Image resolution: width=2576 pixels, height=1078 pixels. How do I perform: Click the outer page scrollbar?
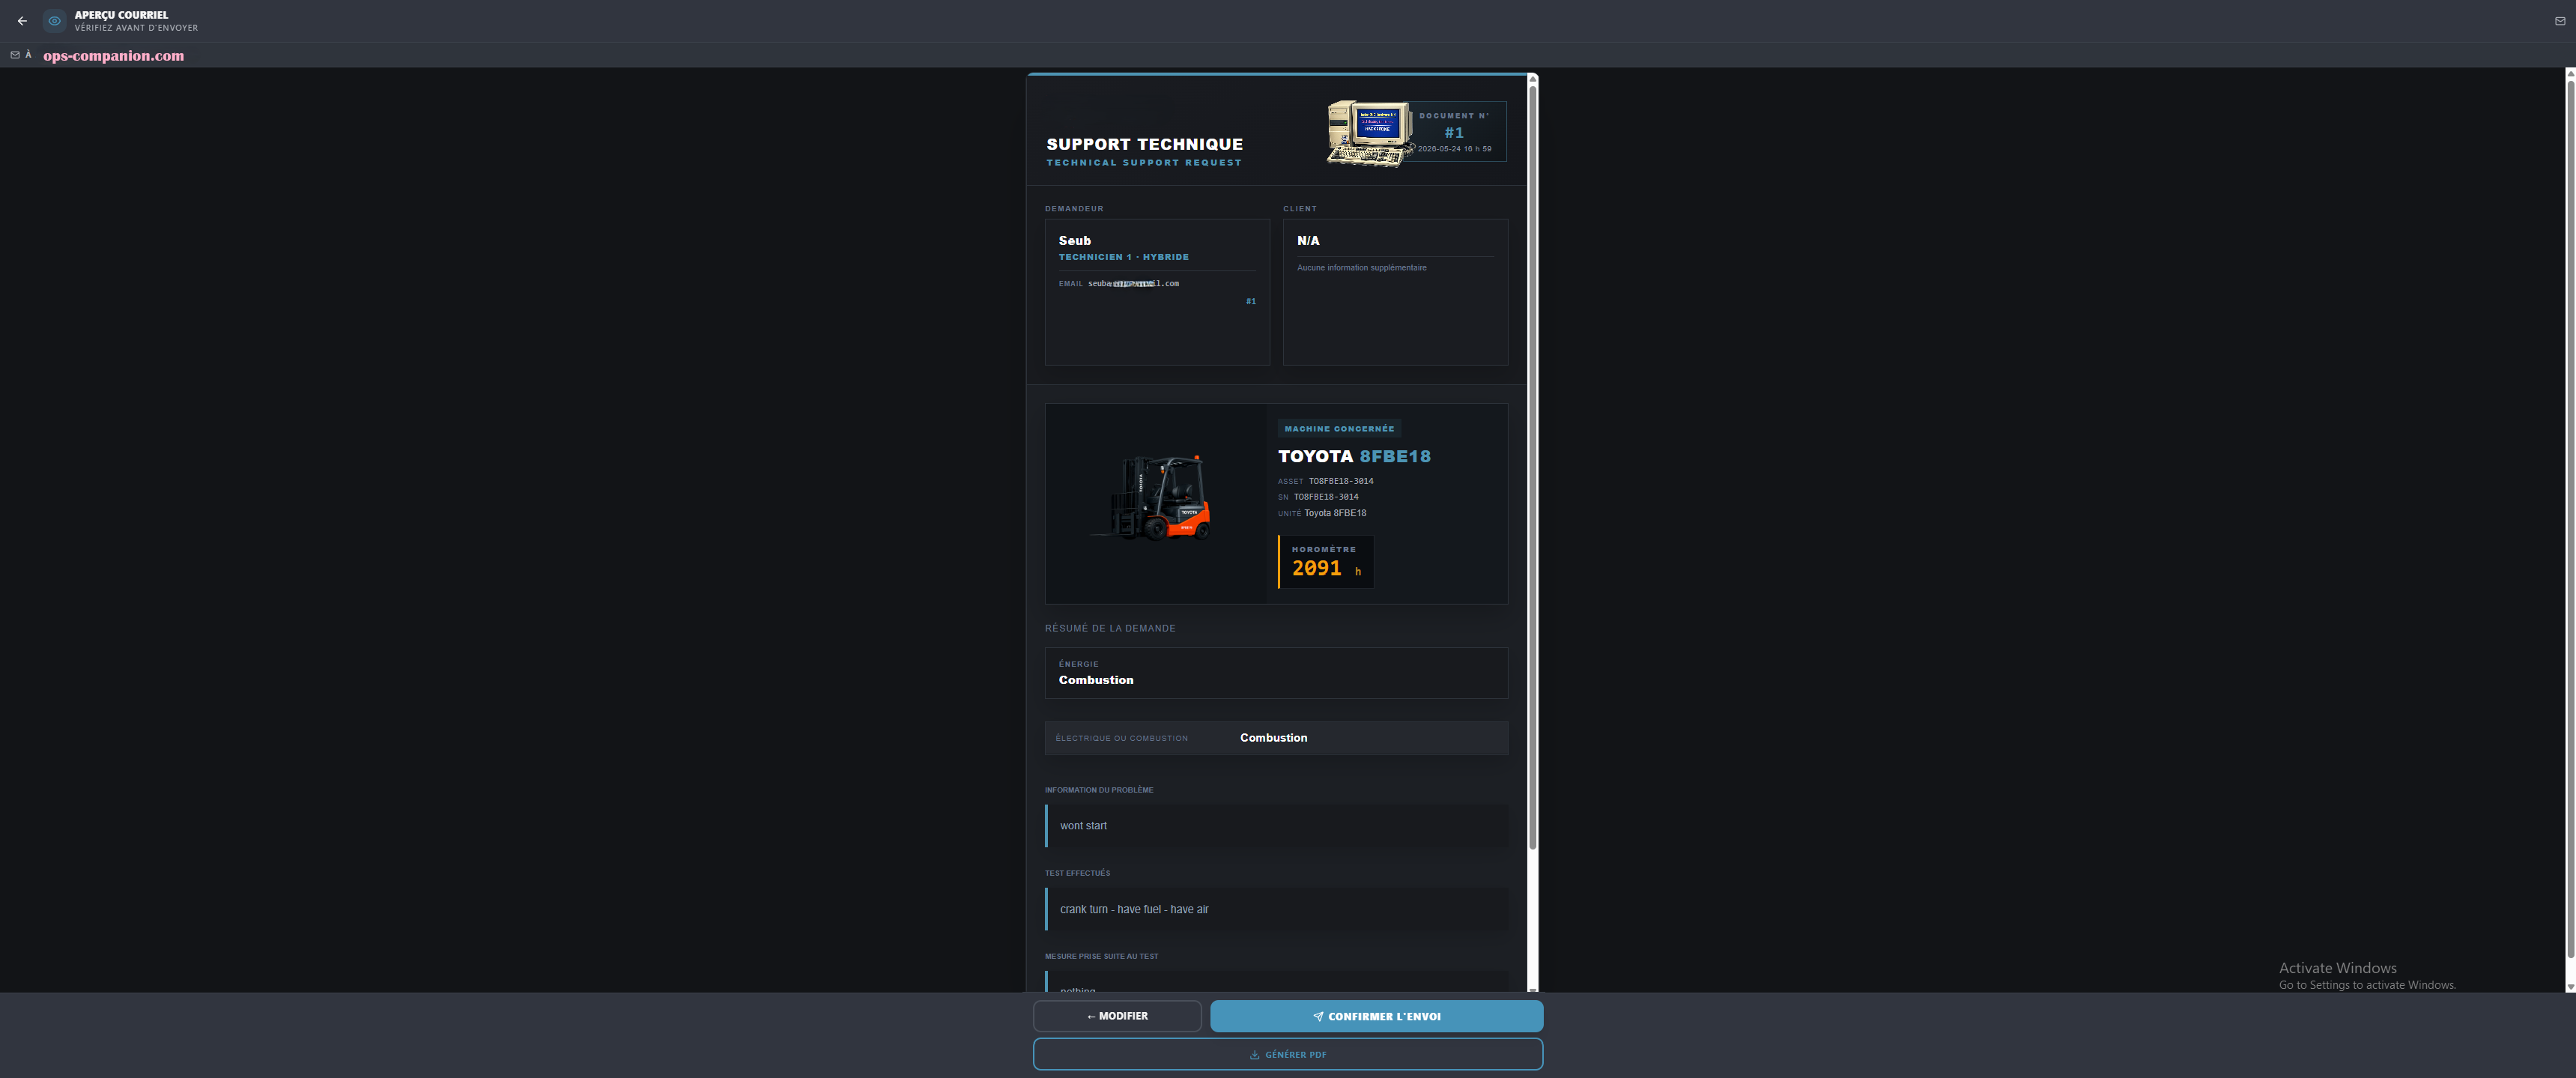[2570, 520]
